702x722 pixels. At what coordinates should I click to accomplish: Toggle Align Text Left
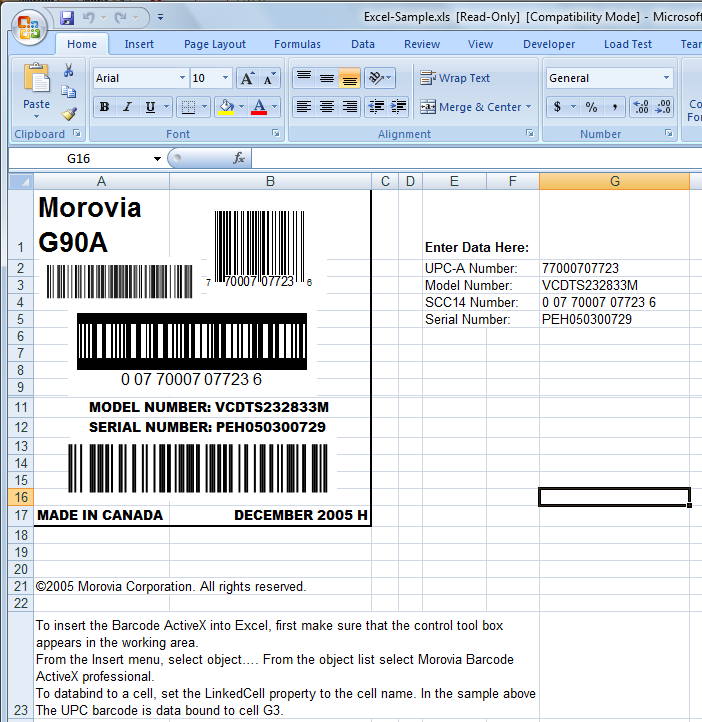point(304,107)
